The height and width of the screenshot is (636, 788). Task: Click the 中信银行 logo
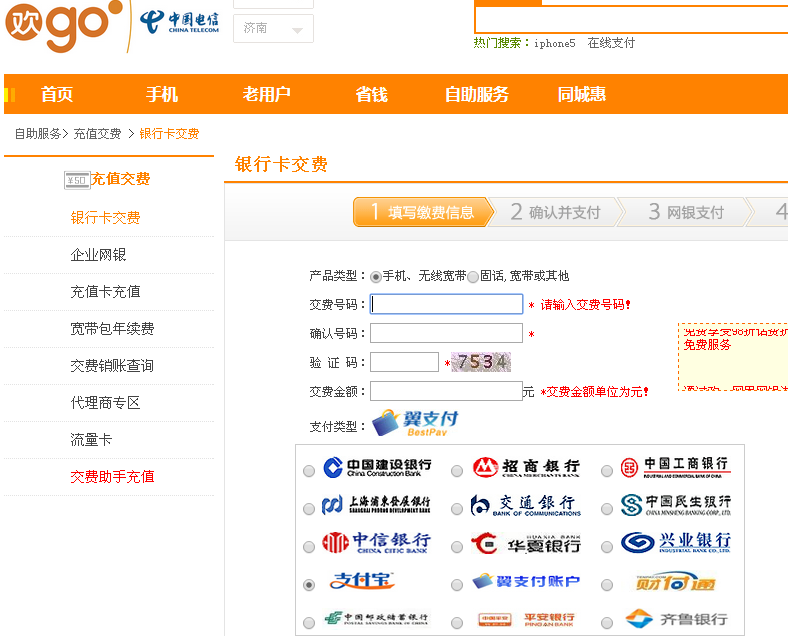pos(376,543)
